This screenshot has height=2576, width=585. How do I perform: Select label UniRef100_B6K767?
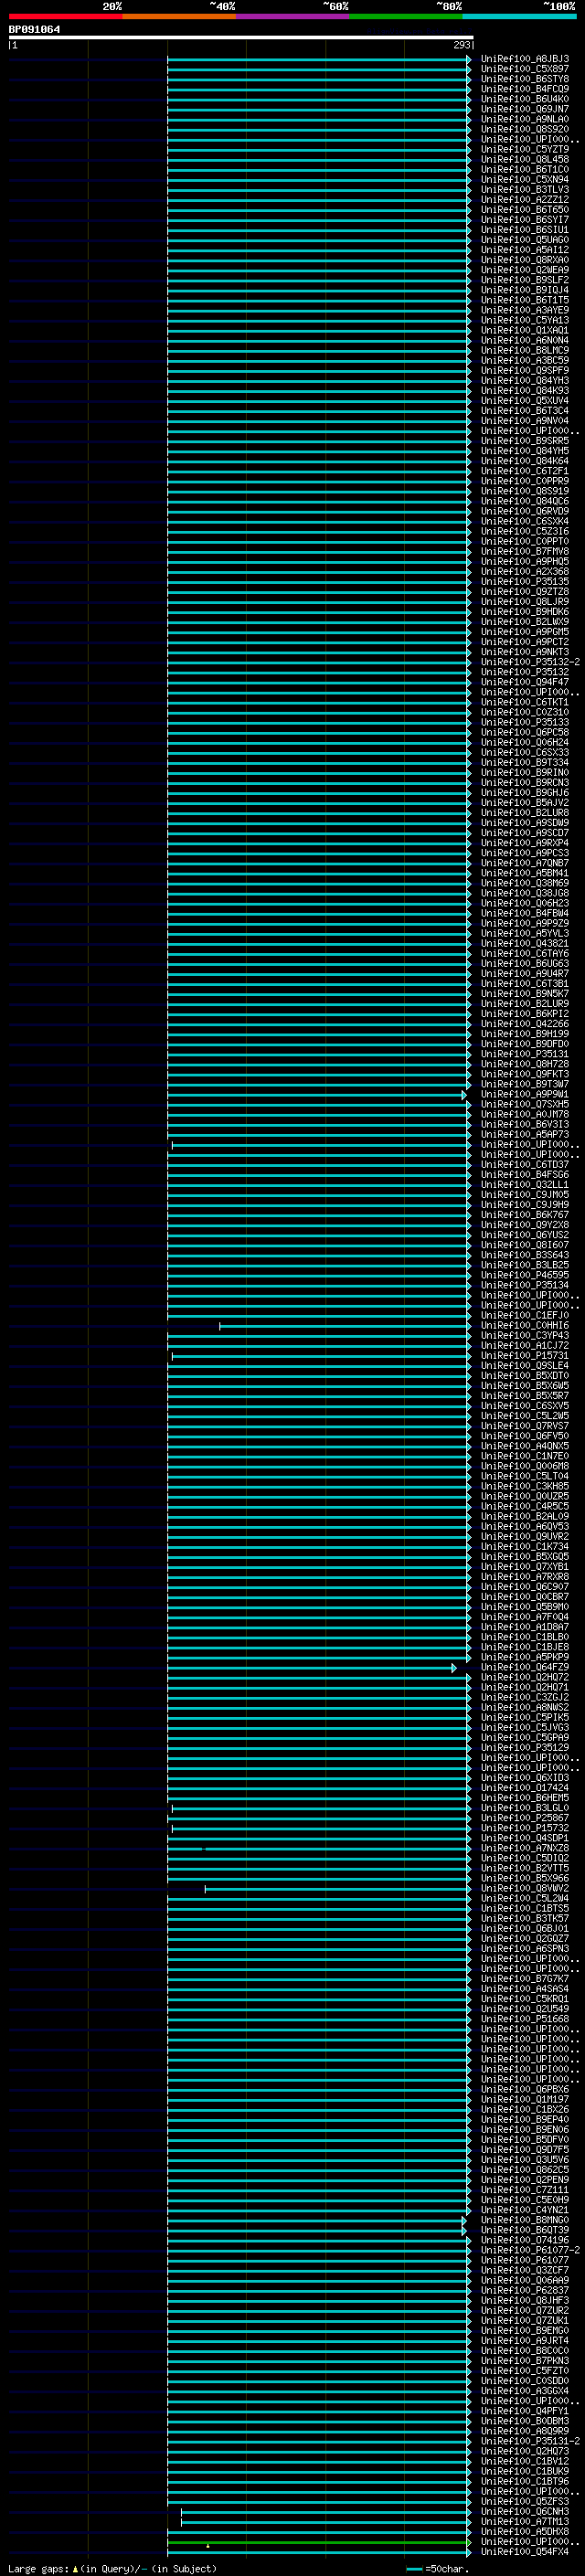coord(525,1215)
